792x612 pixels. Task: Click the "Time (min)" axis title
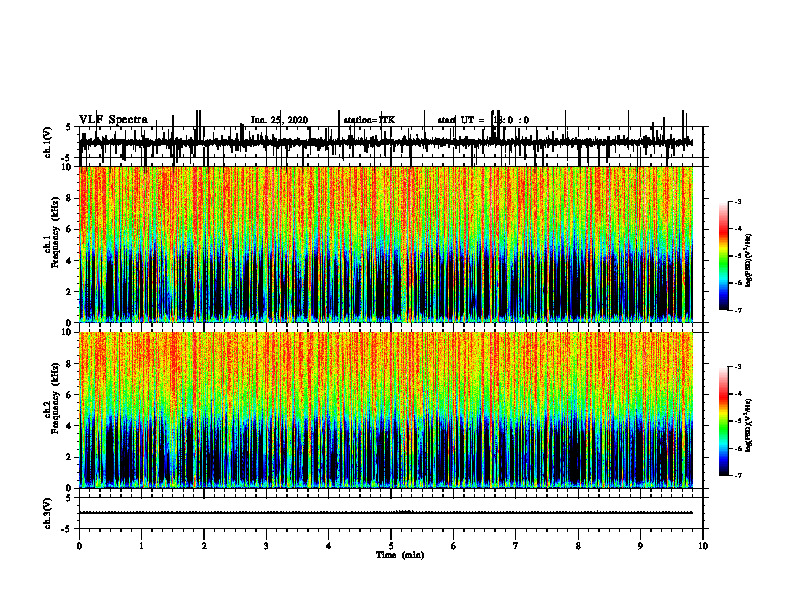400,555
